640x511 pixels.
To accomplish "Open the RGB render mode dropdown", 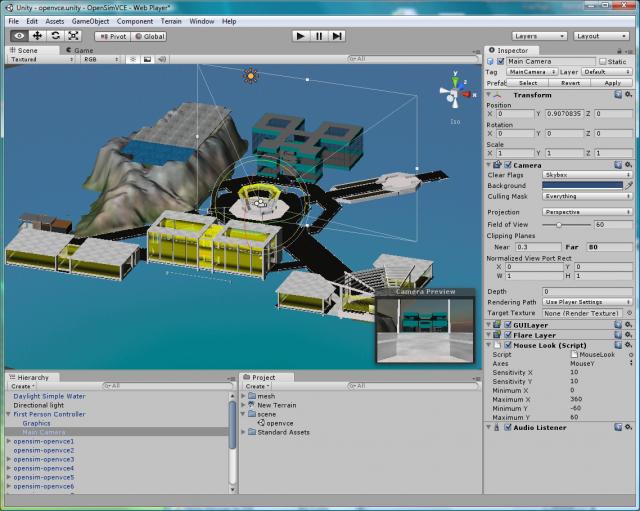I will (101, 60).
